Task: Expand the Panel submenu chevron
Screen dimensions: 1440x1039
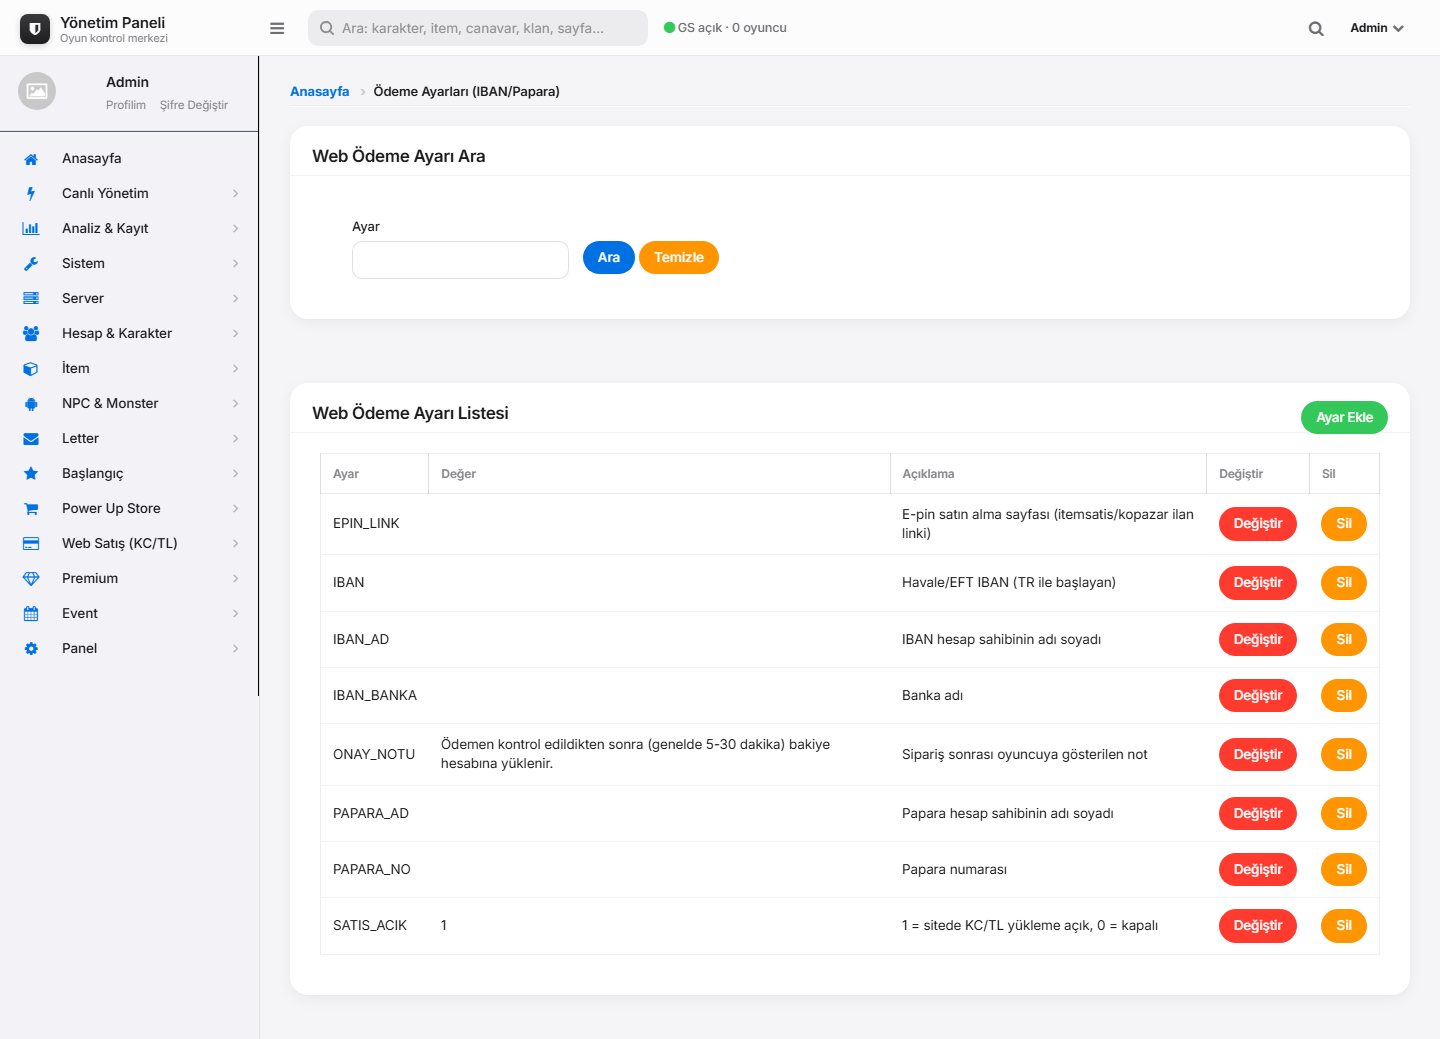Action: coord(236,649)
